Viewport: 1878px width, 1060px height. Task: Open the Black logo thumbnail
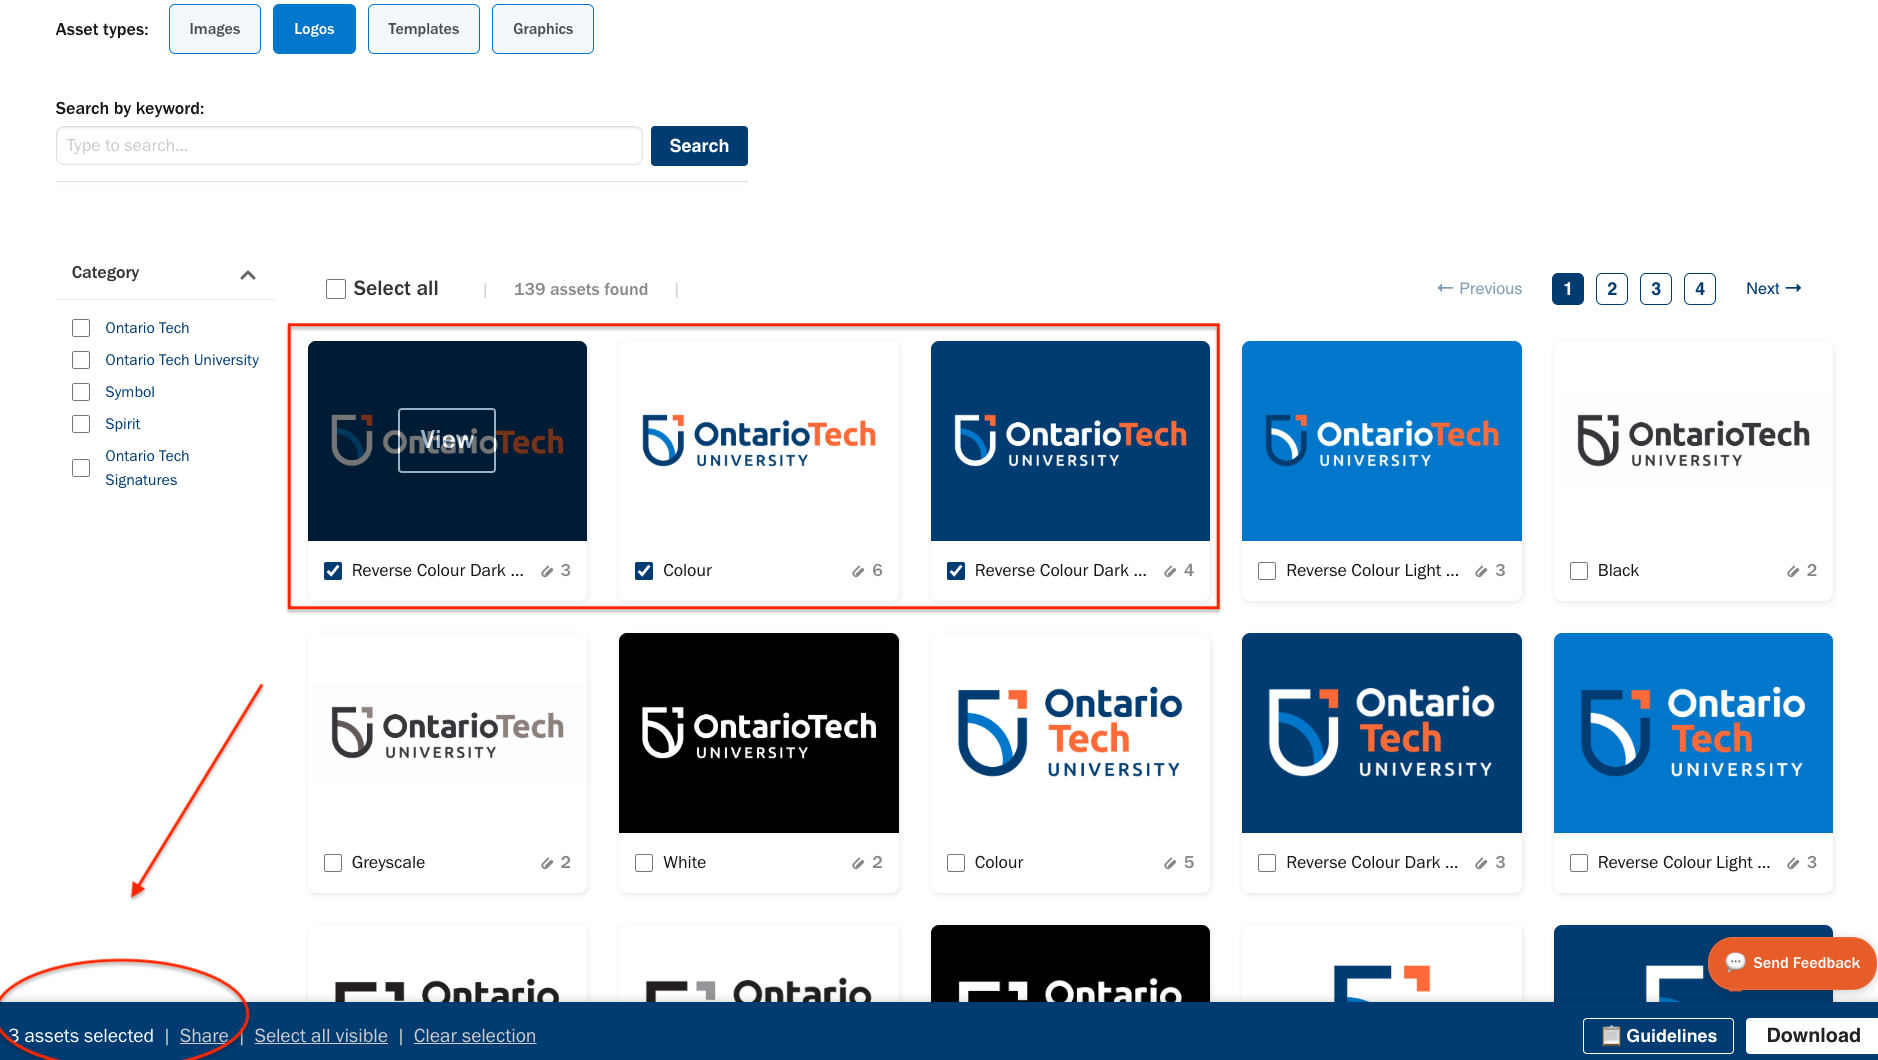point(1693,441)
